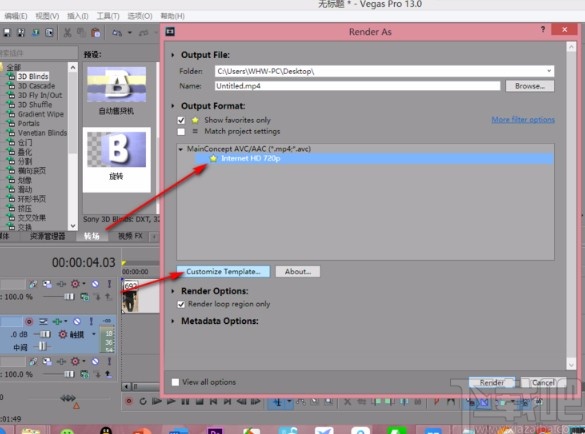This screenshot has width=585, height=434.
Task: Switch to the 资源管理器 tab
Action: point(47,236)
